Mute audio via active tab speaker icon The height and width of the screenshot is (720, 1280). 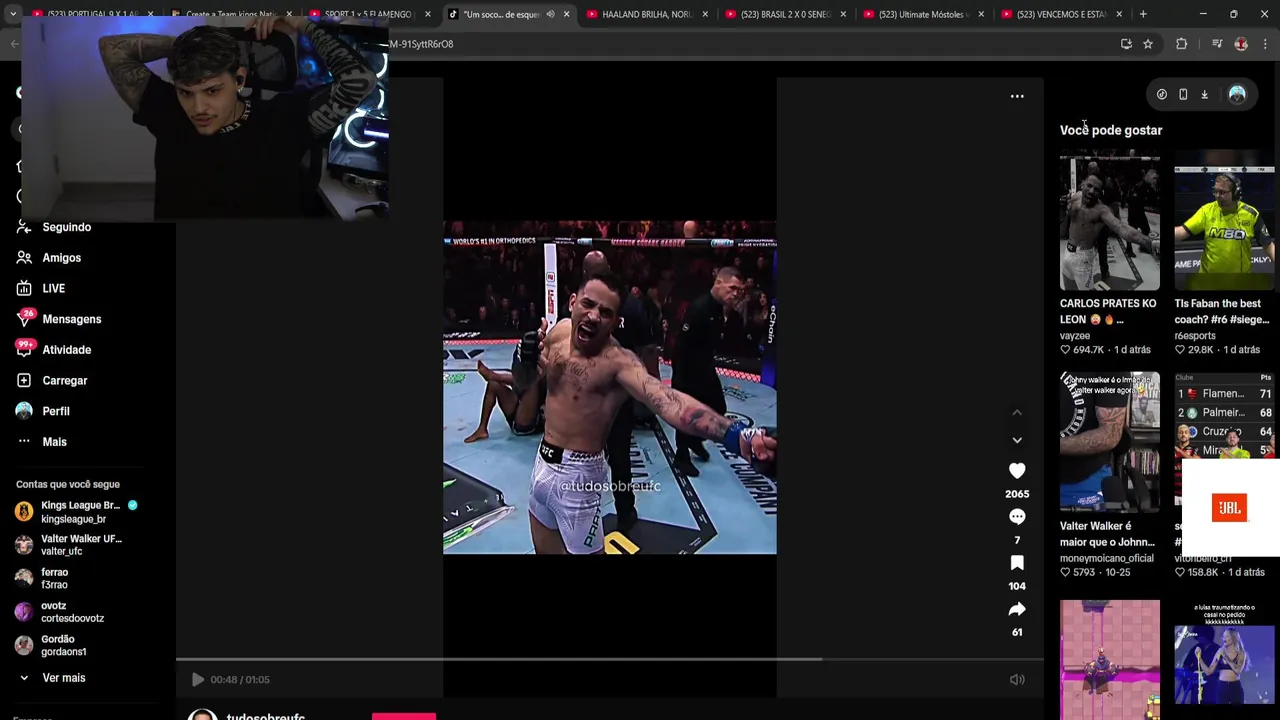tap(550, 15)
